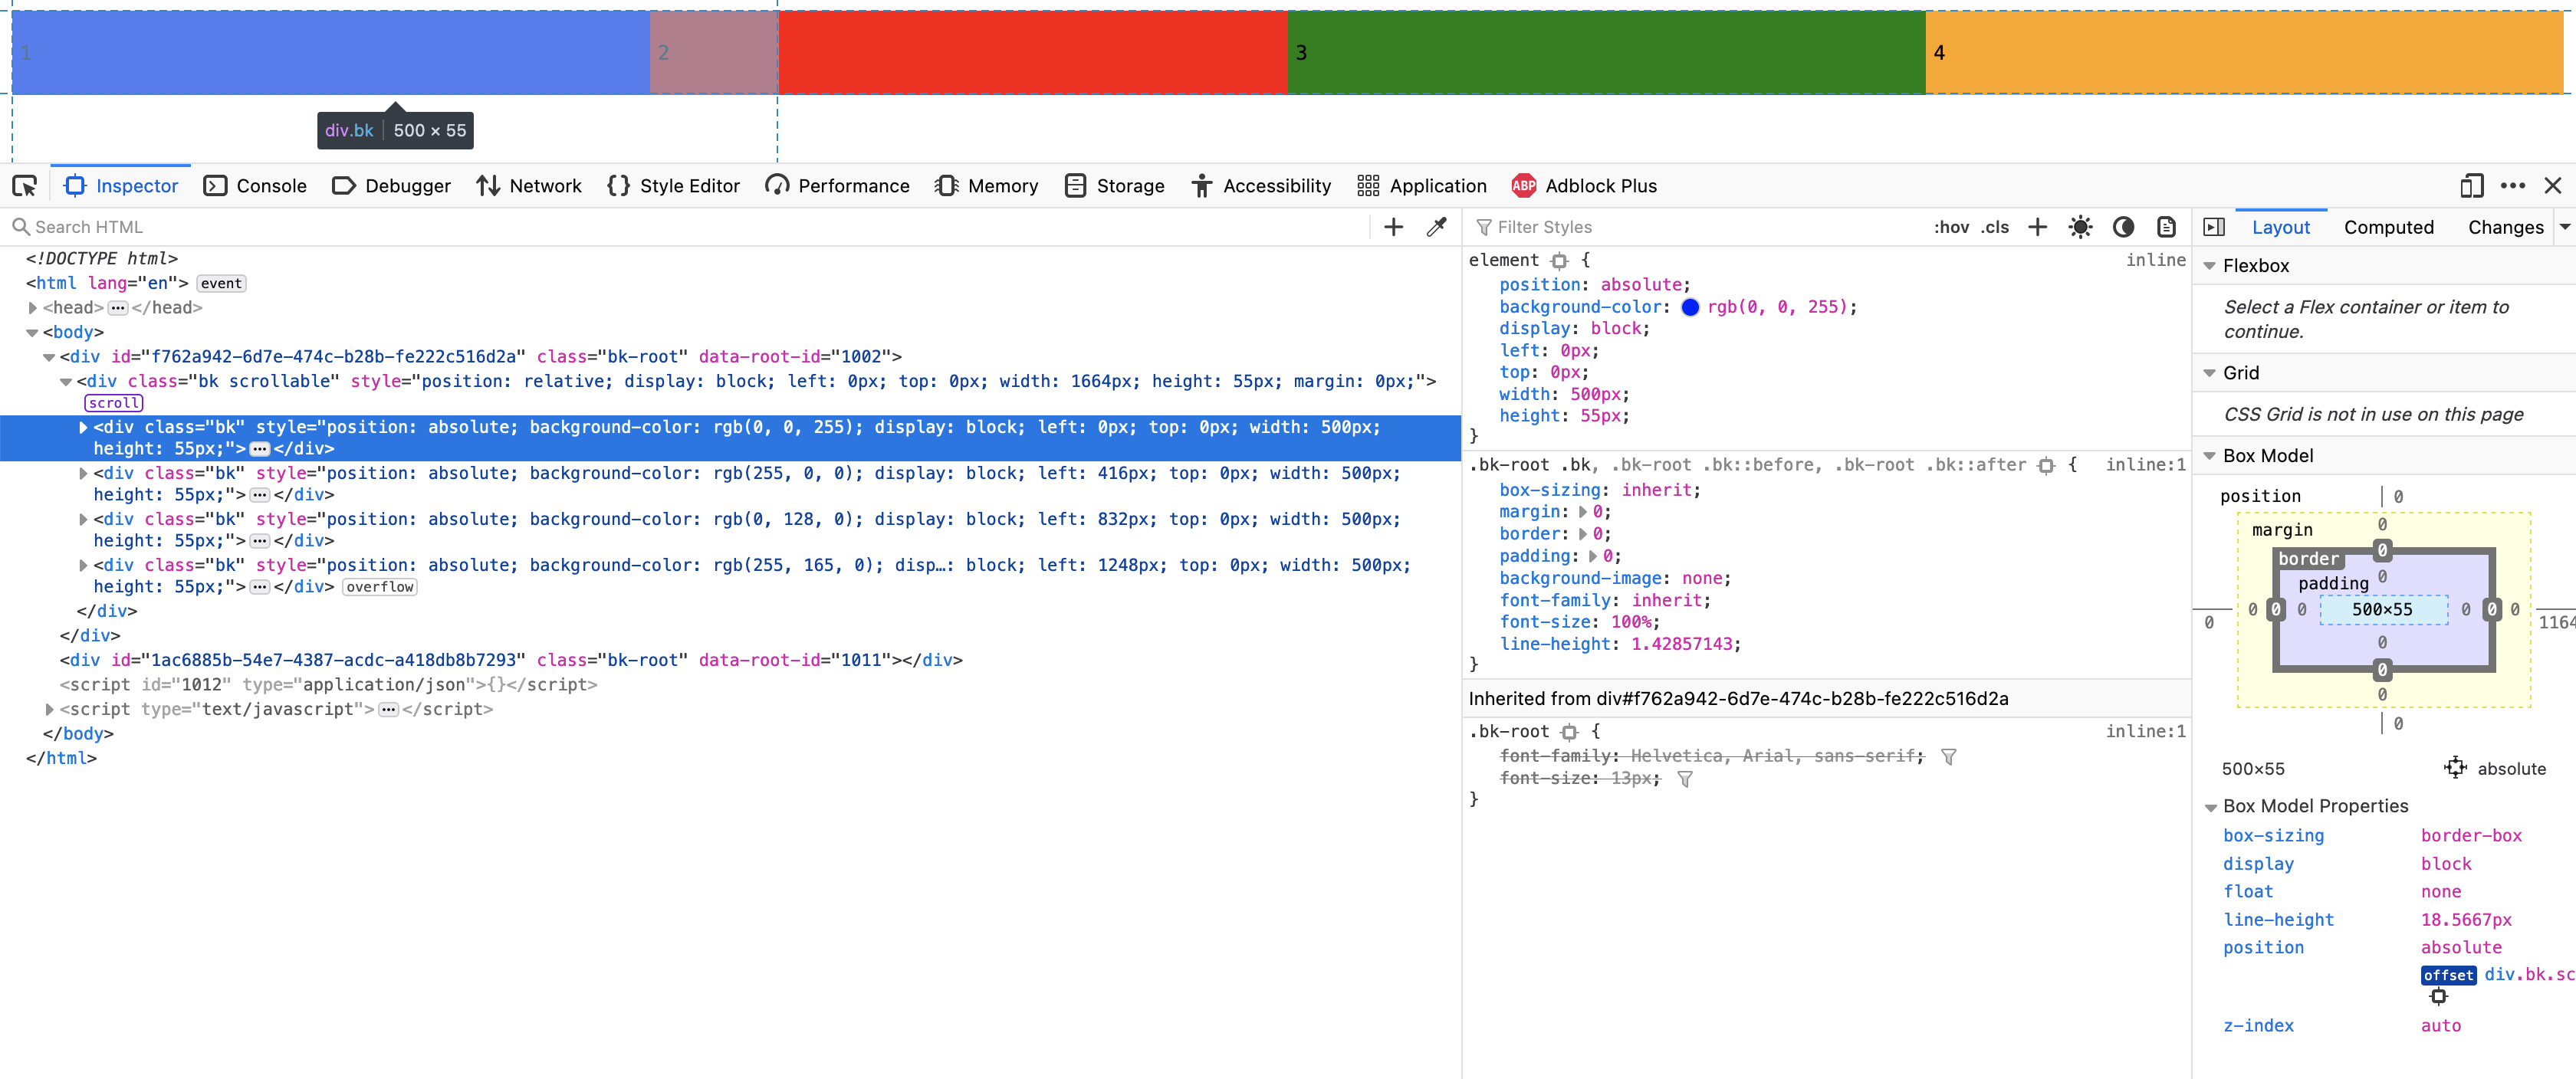Click the Search HTML field
This screenshot has width=2576, height=1079.
pos(690,227)
